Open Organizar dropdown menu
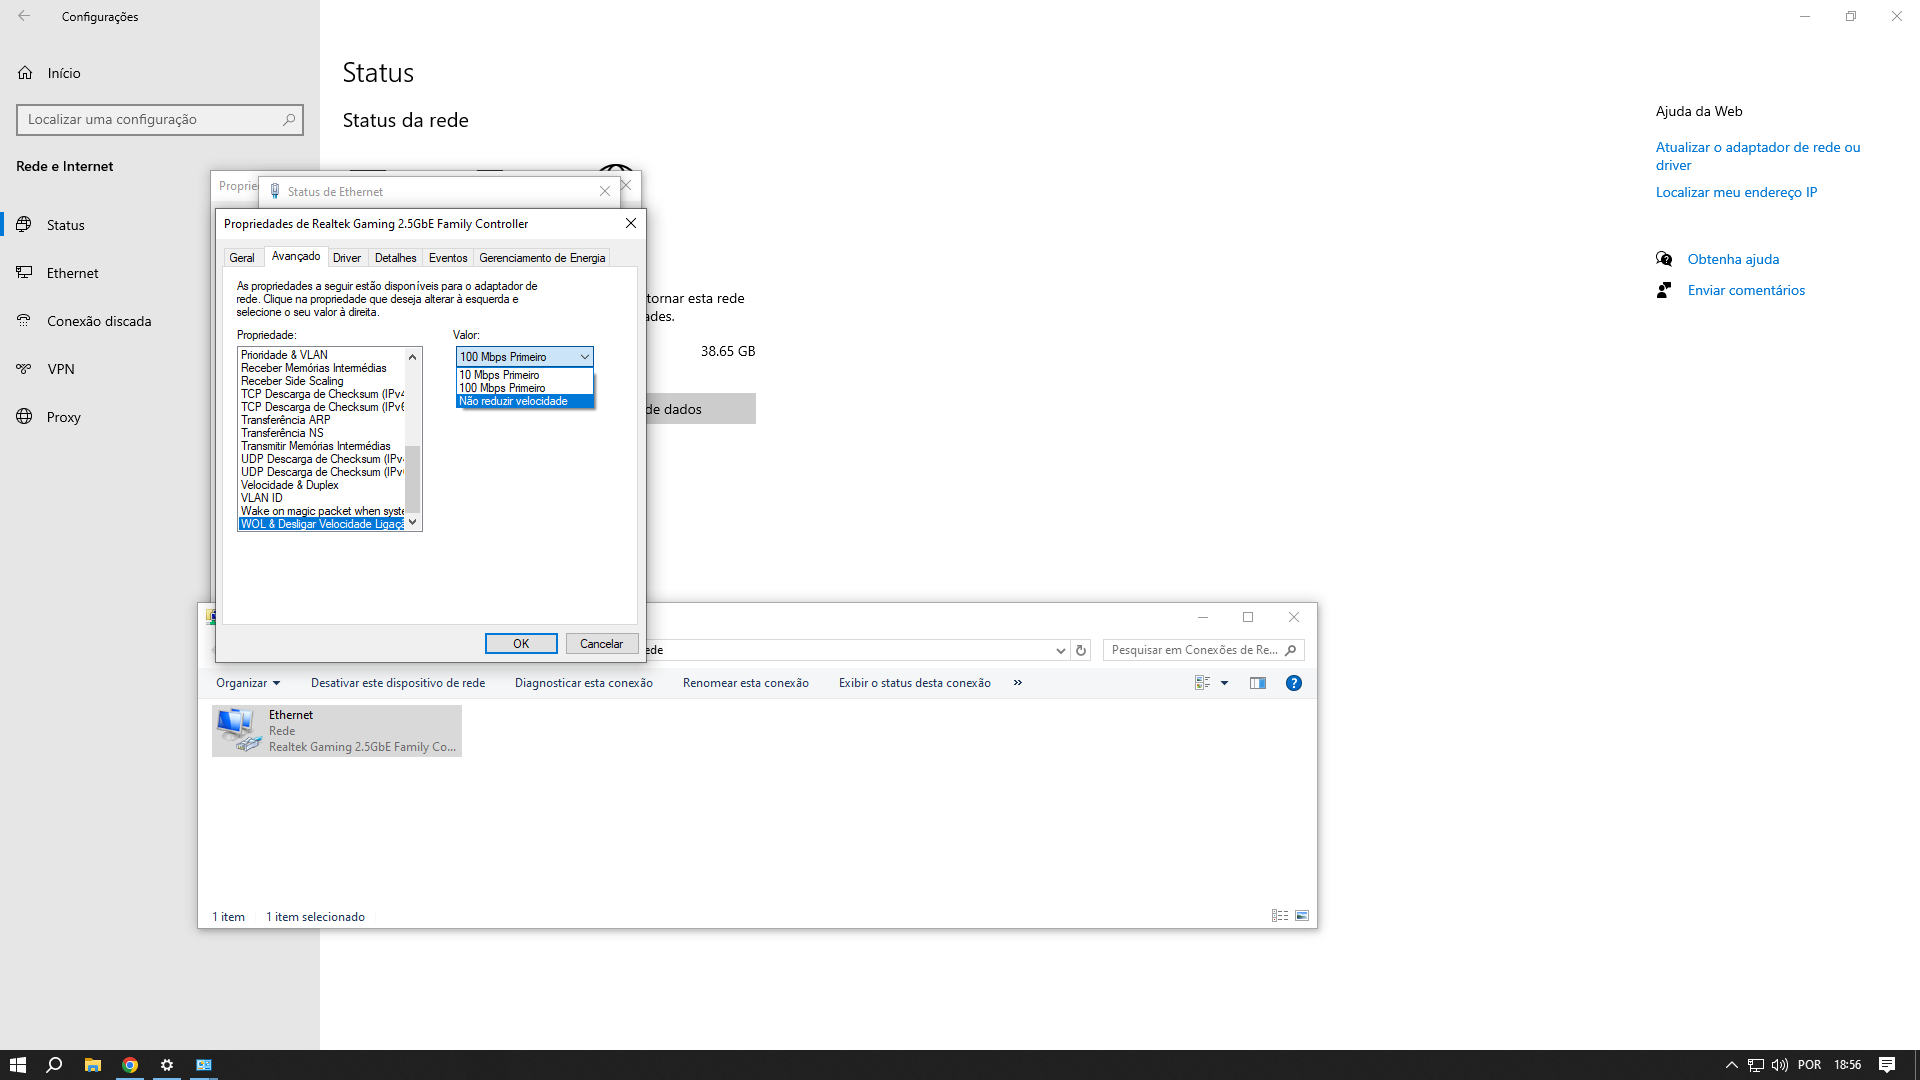Image resolution: width=1920 pixels, height=1080 pixels. click(x=248, y=683)
